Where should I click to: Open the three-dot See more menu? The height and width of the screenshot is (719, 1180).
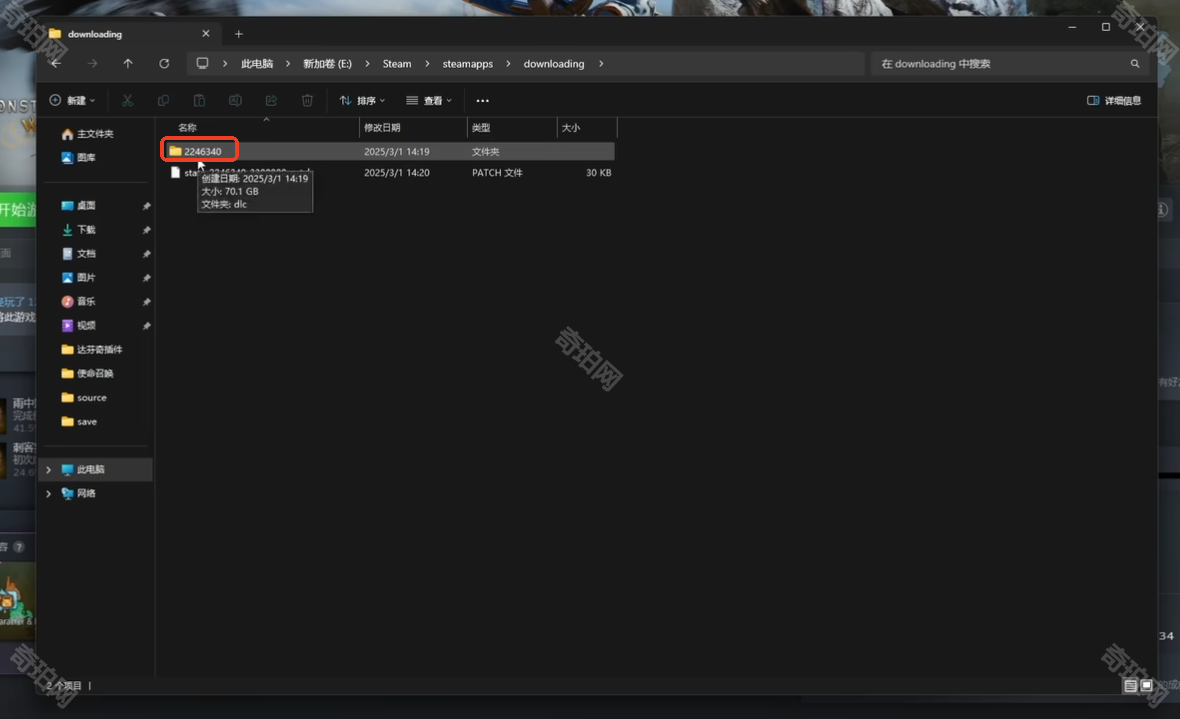[x=482, y=101]
